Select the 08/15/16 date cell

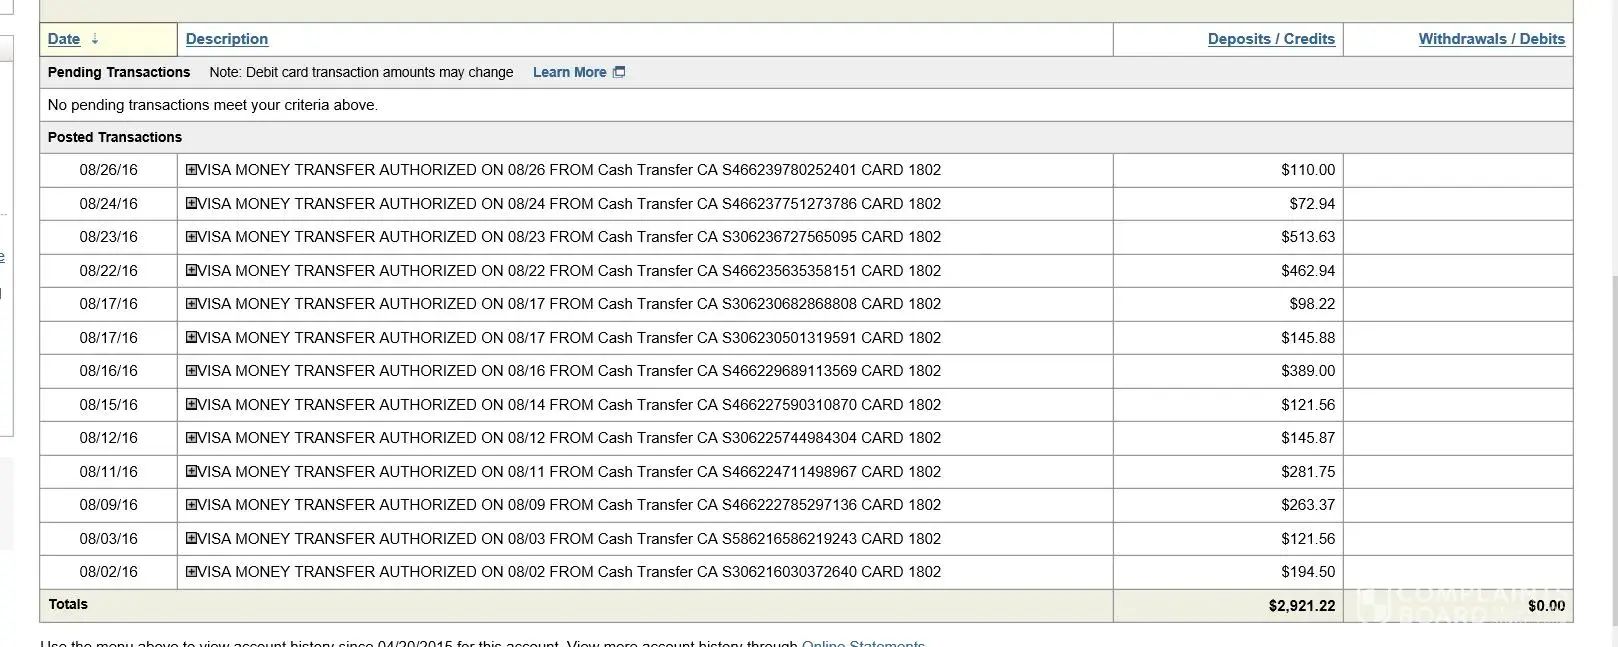click(x=109, y=404)
